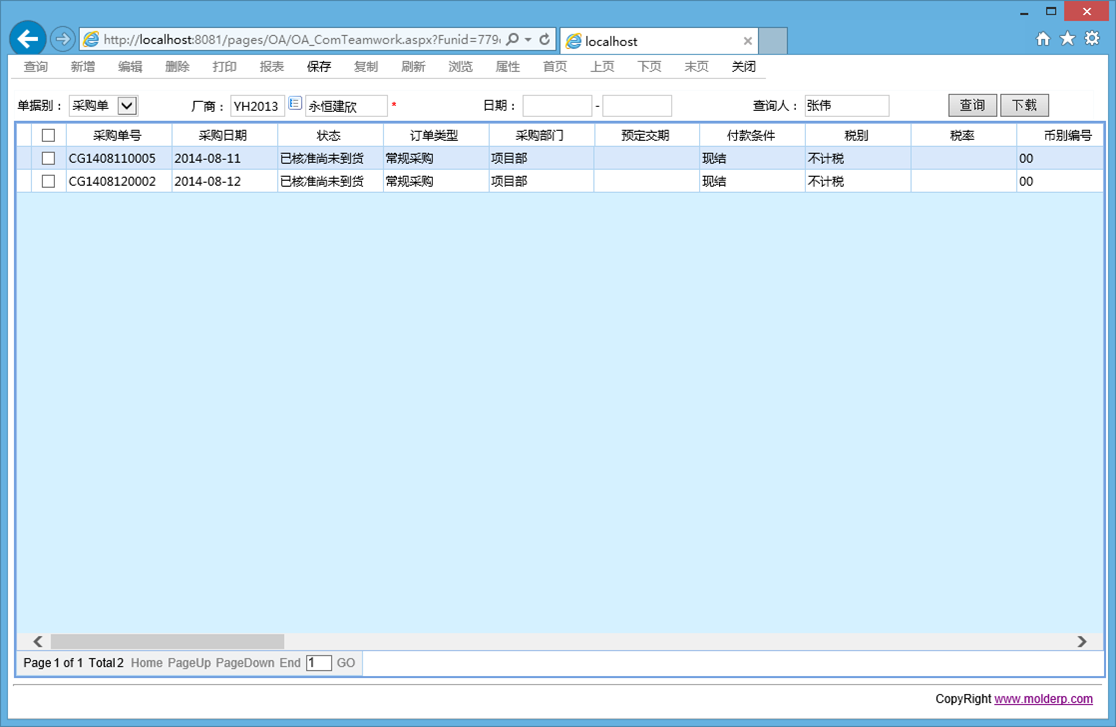Open the vendor lookup icon beside YH2013
1116x727 pixels.
pos(295,104)
